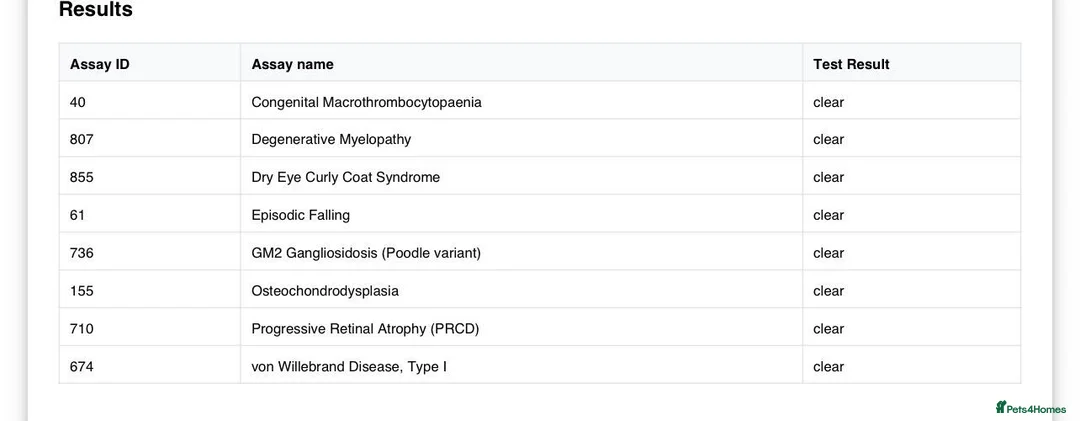Select Congenital Macrothrombocytopaenia assay name
Image resolution: width=1080 pixels, height=421 pixels.
(366, 102)
